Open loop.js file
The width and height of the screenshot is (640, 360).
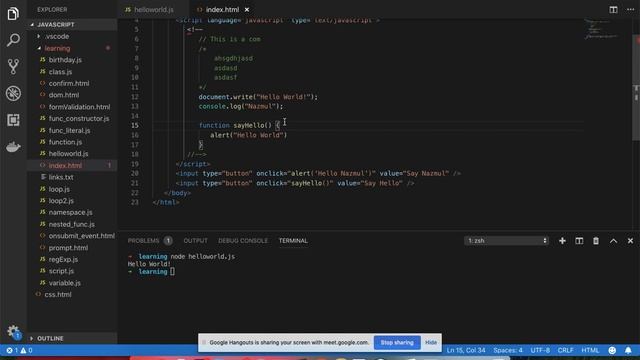(x=72, y=189)
